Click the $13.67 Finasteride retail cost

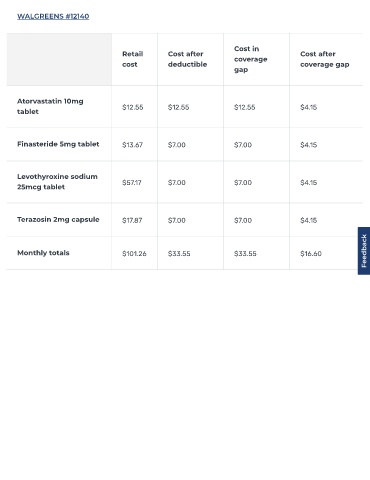[132, 145]
